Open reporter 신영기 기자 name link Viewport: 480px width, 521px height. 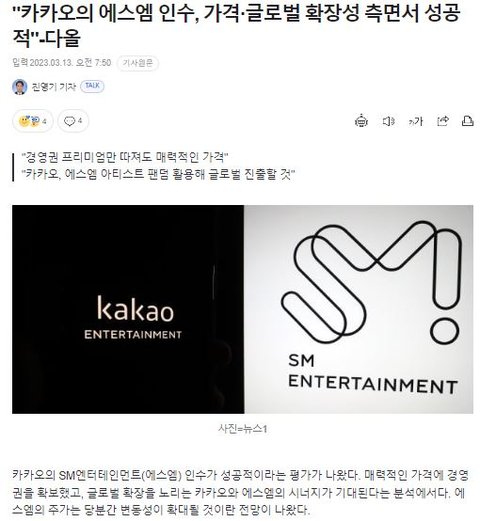(x=54, y=87)
